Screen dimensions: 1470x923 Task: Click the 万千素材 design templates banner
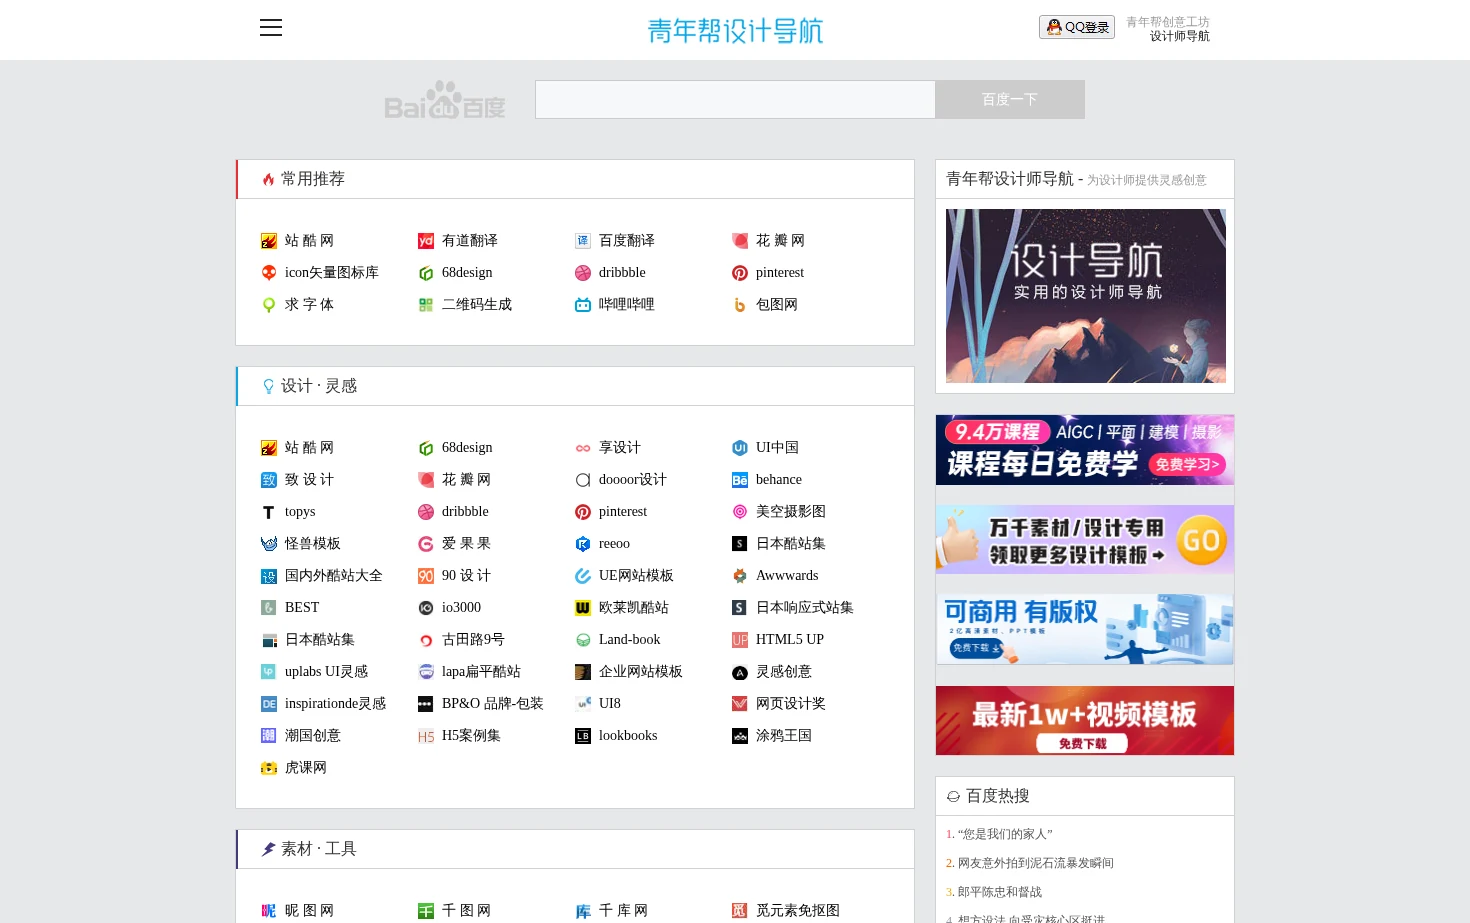[1085, 540]
